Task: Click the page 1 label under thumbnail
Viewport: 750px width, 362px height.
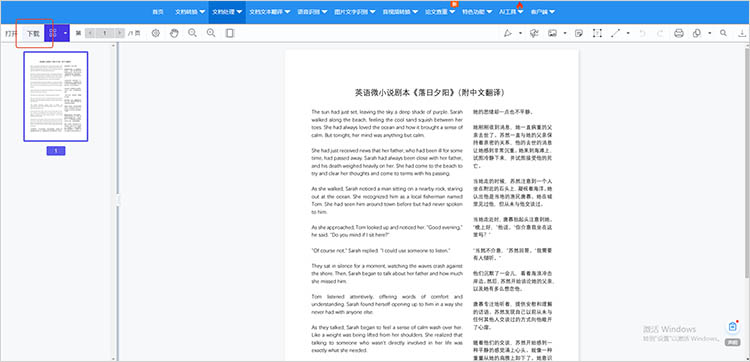Action: coord(56,151)
